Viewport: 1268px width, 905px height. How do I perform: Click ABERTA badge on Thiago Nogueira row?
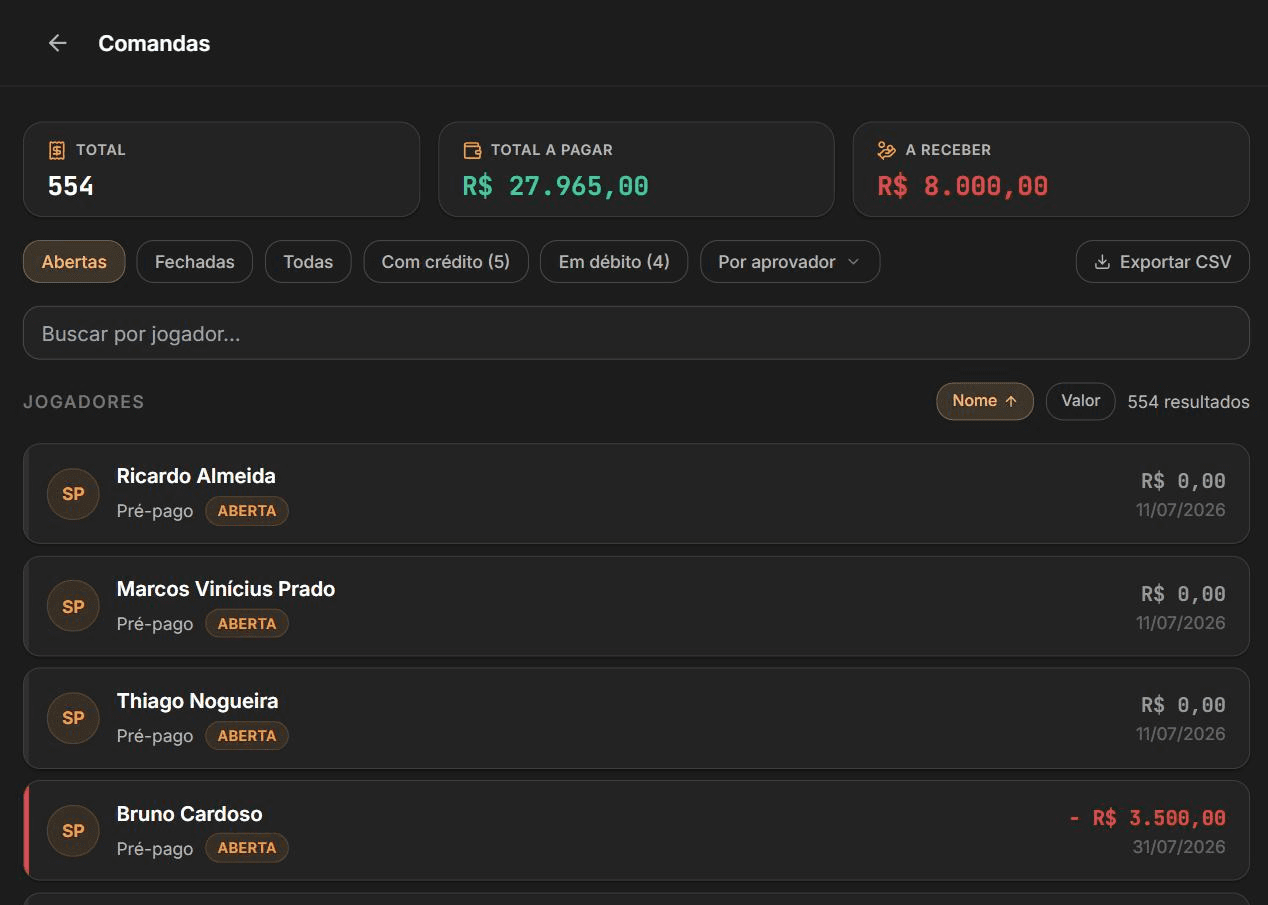coord(247,736)
